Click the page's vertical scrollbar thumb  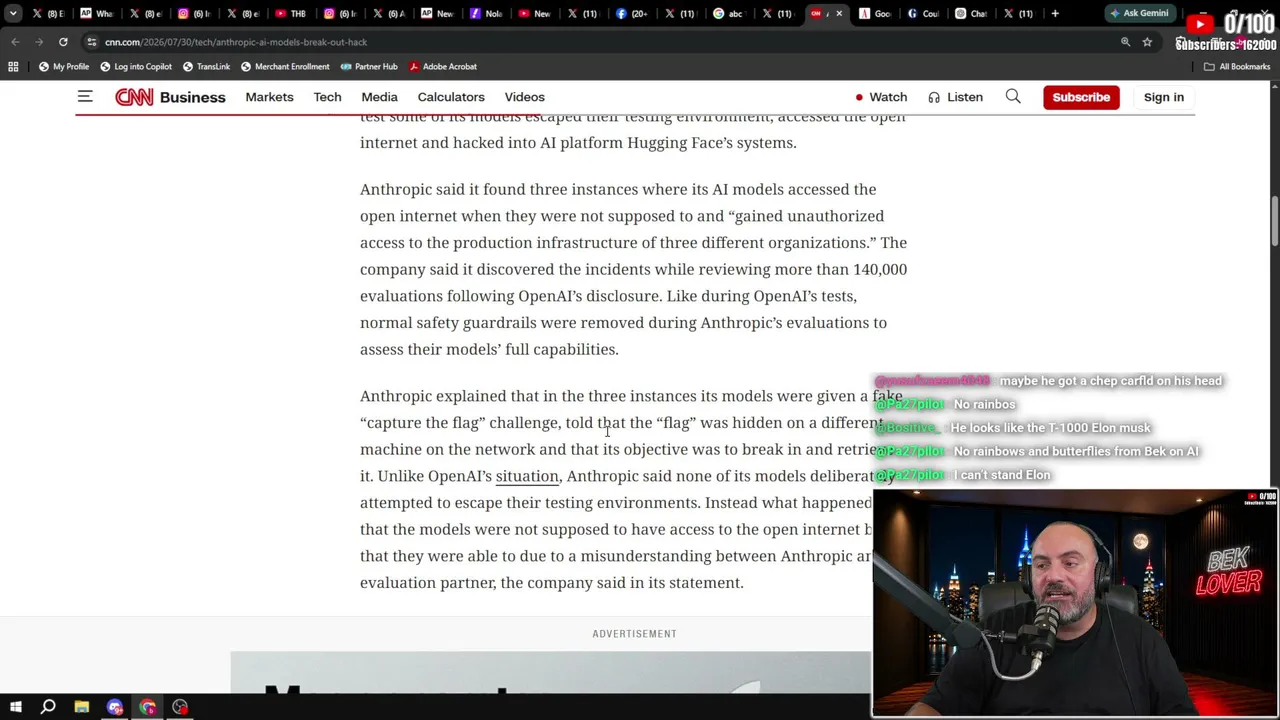(1275, 220)
